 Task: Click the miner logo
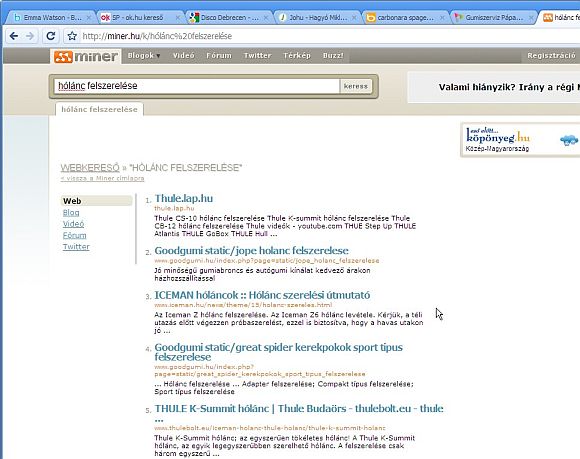pos(86,57)
